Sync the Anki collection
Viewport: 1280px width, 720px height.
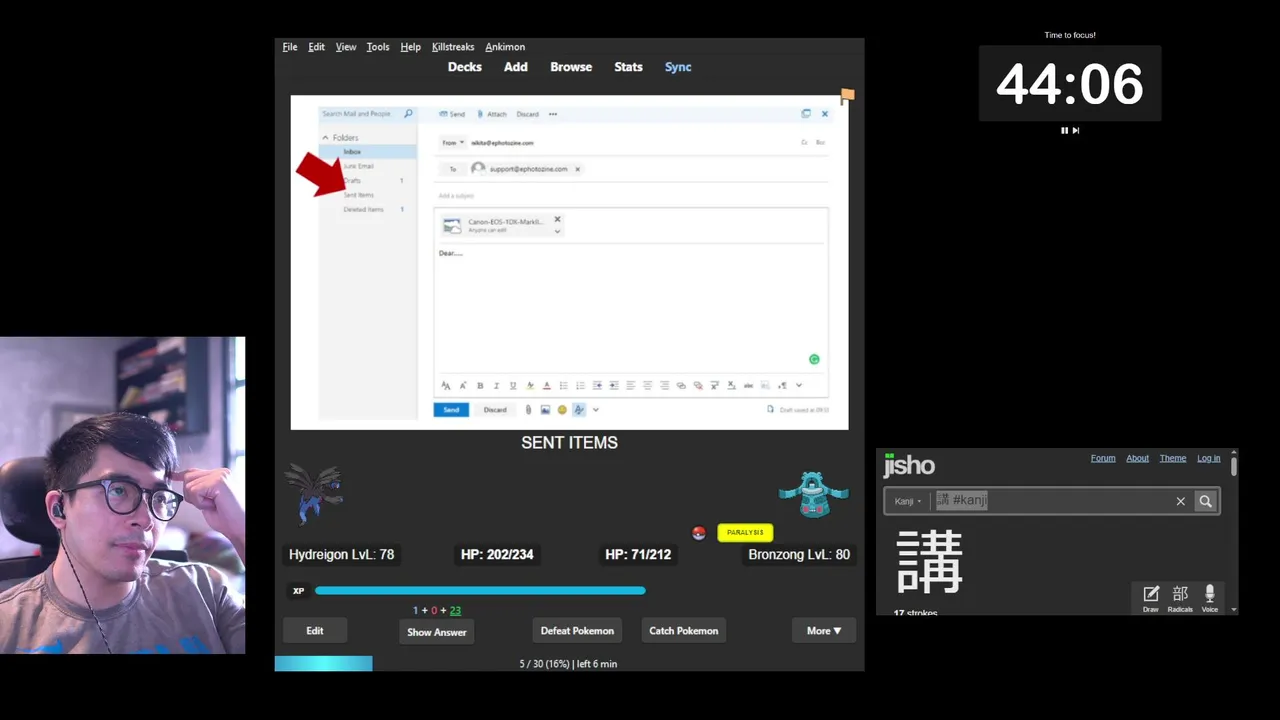(678, 67)
